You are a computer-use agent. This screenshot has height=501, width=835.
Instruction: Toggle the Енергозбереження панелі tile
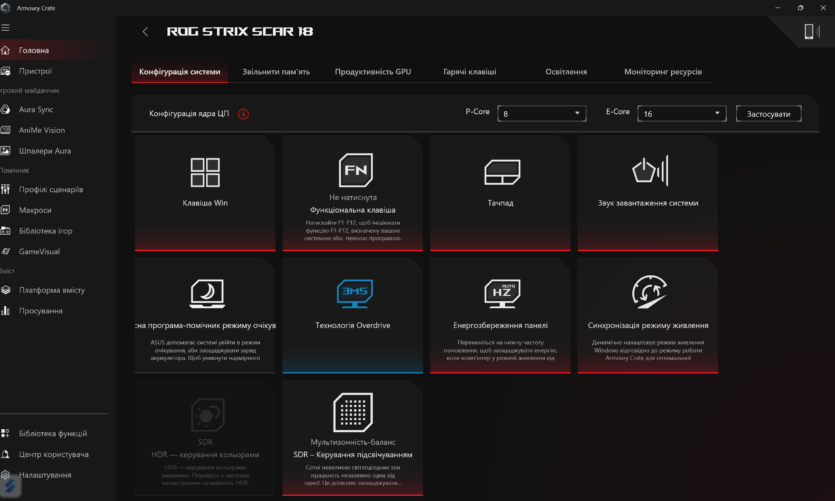click(500, 315)
